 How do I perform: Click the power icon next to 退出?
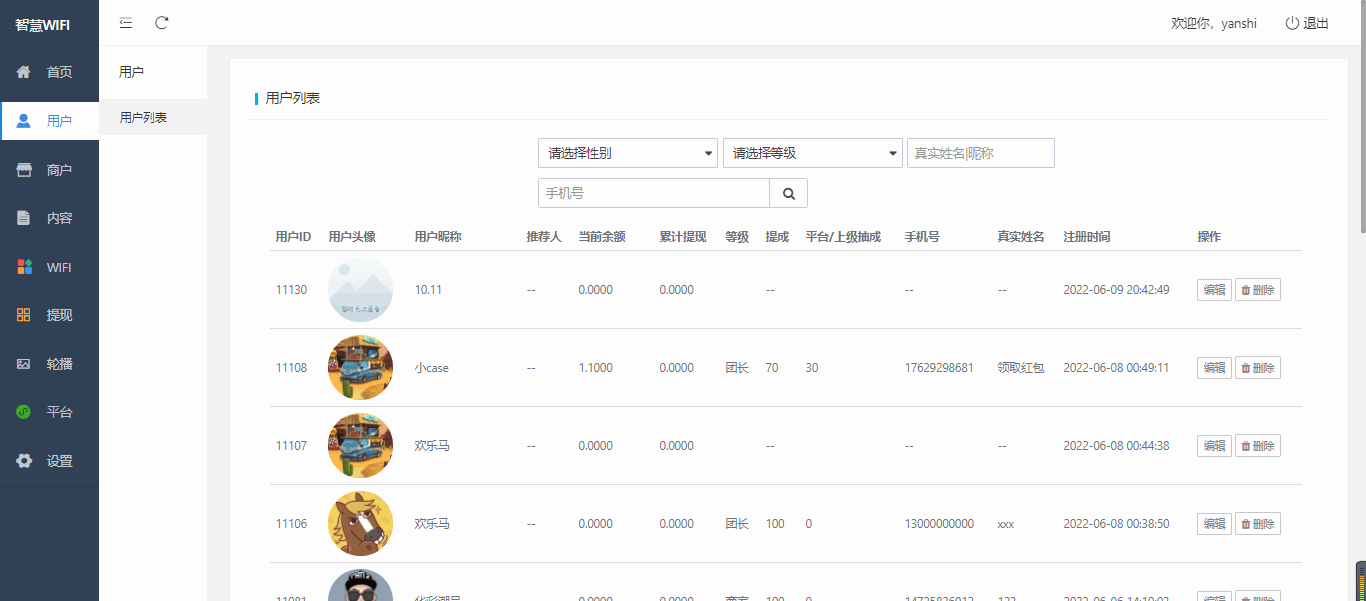(x=1292, y=23)
